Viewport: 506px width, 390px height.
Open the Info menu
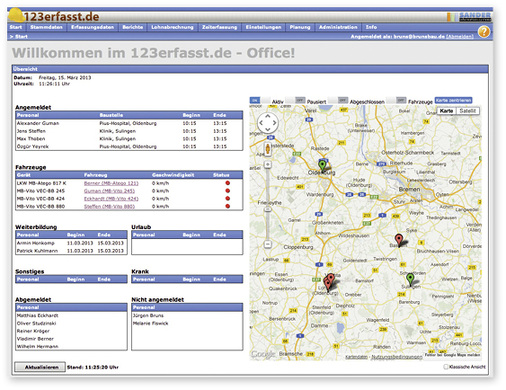[x=371, y=27]
